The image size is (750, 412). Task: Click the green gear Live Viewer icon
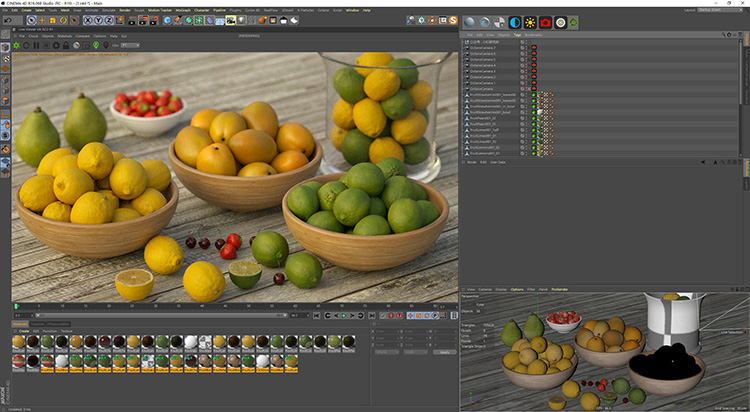pyautogui.click(x=16, y=45)
